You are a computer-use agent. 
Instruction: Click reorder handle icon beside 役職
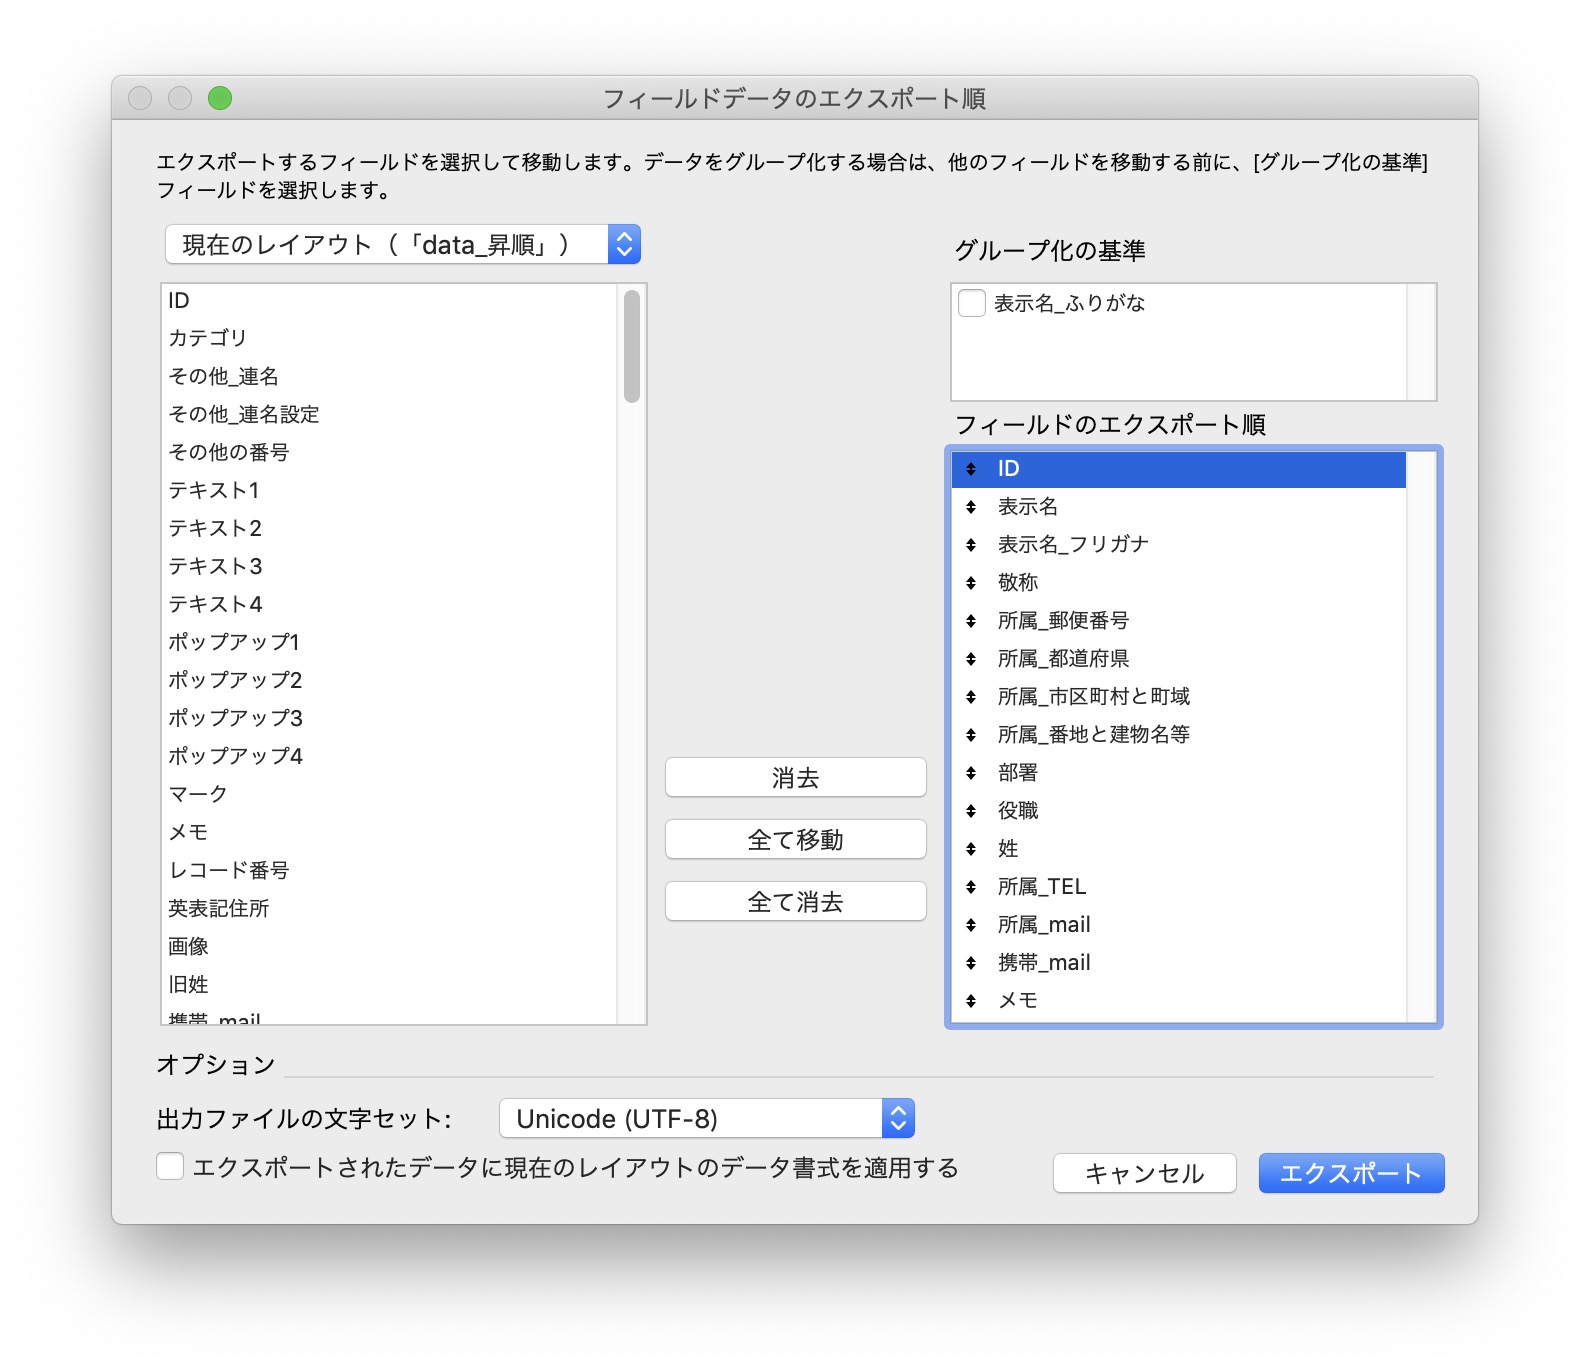coord(971,811)
